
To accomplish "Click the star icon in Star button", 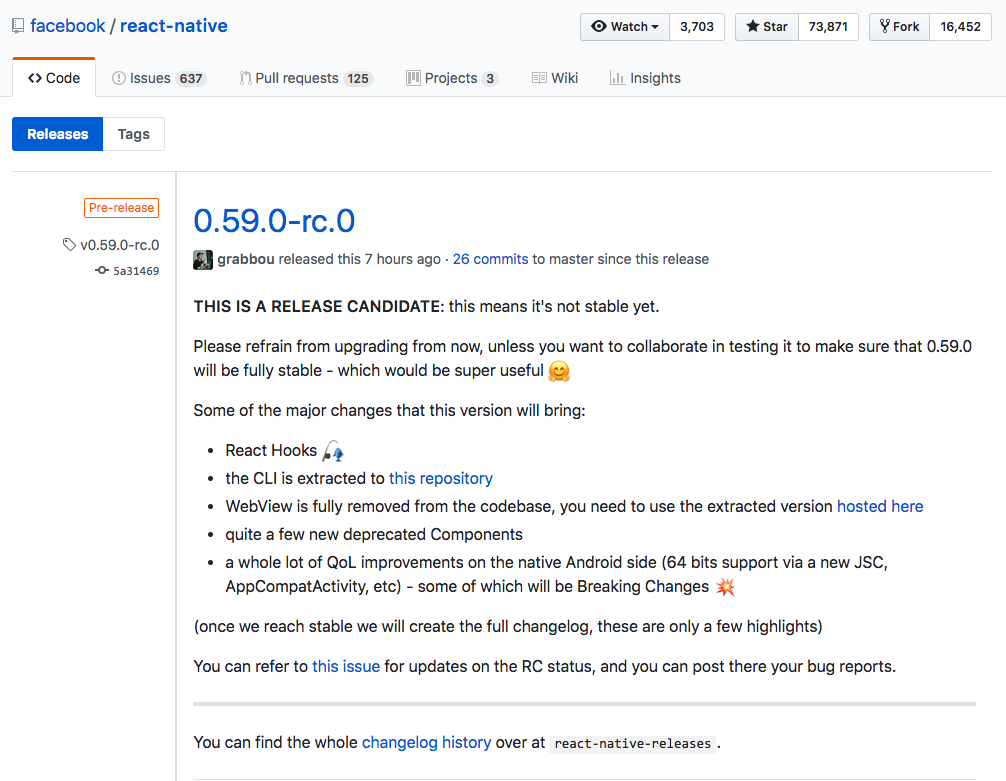I will coord(753,26).
